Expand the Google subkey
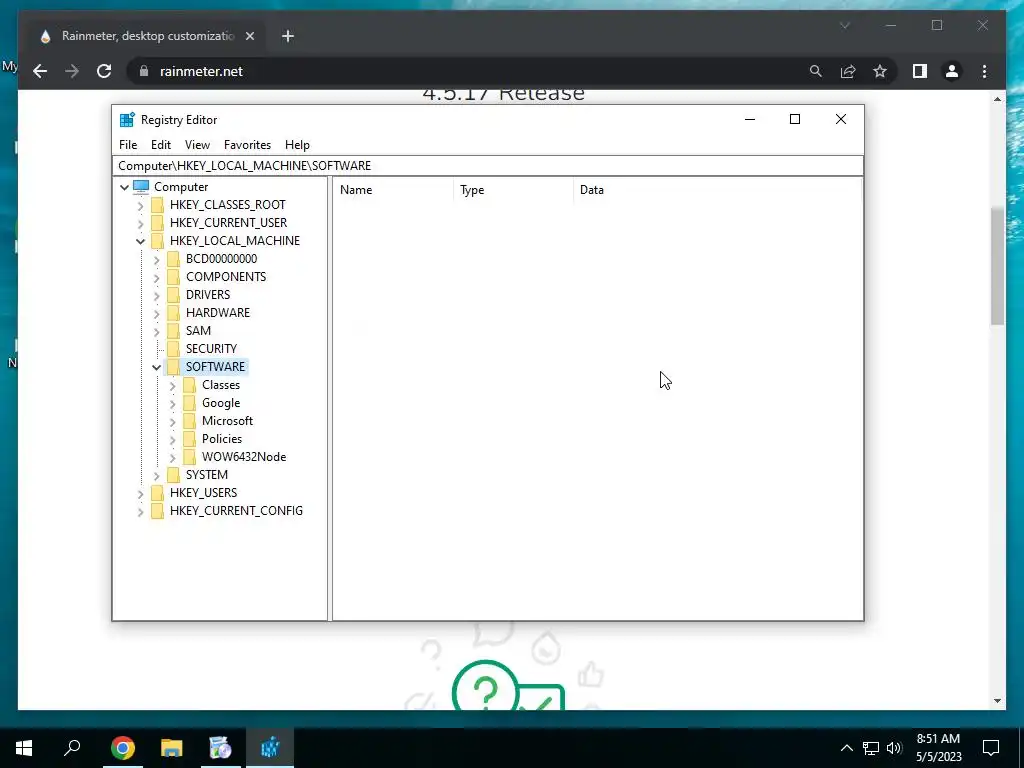This screenshot has width=1024, height=768. [x=172, y=404]
